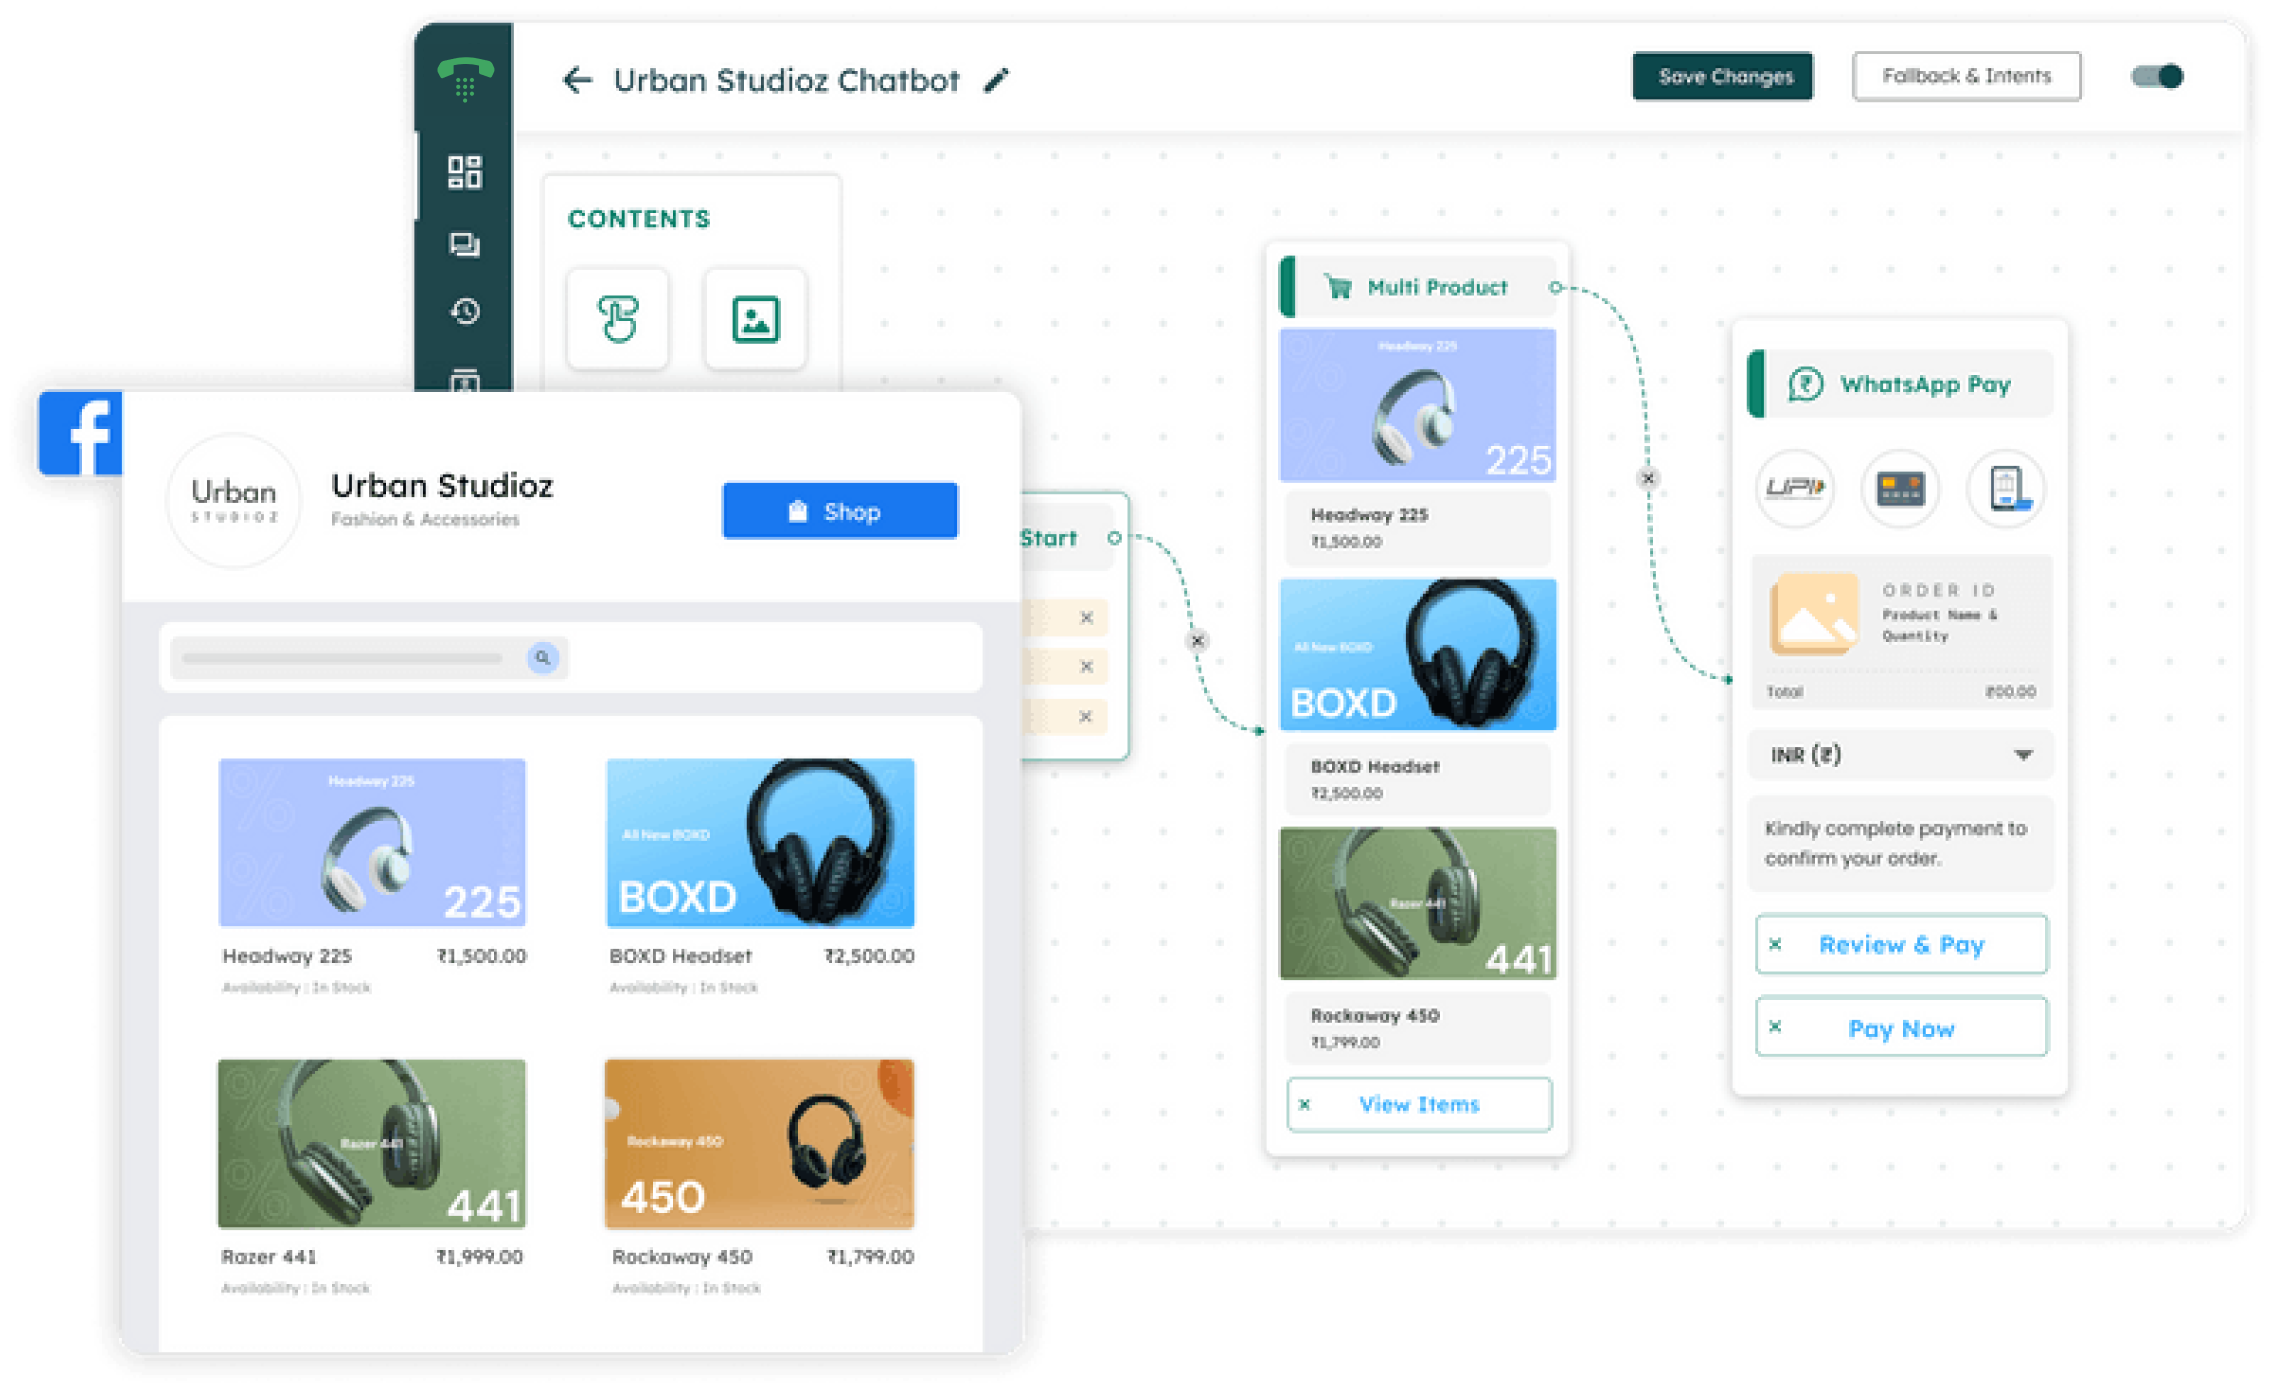Screen dimensions: 2272x1392
Task: Click Urban Studioz Chatbot title
Action: 786,80
